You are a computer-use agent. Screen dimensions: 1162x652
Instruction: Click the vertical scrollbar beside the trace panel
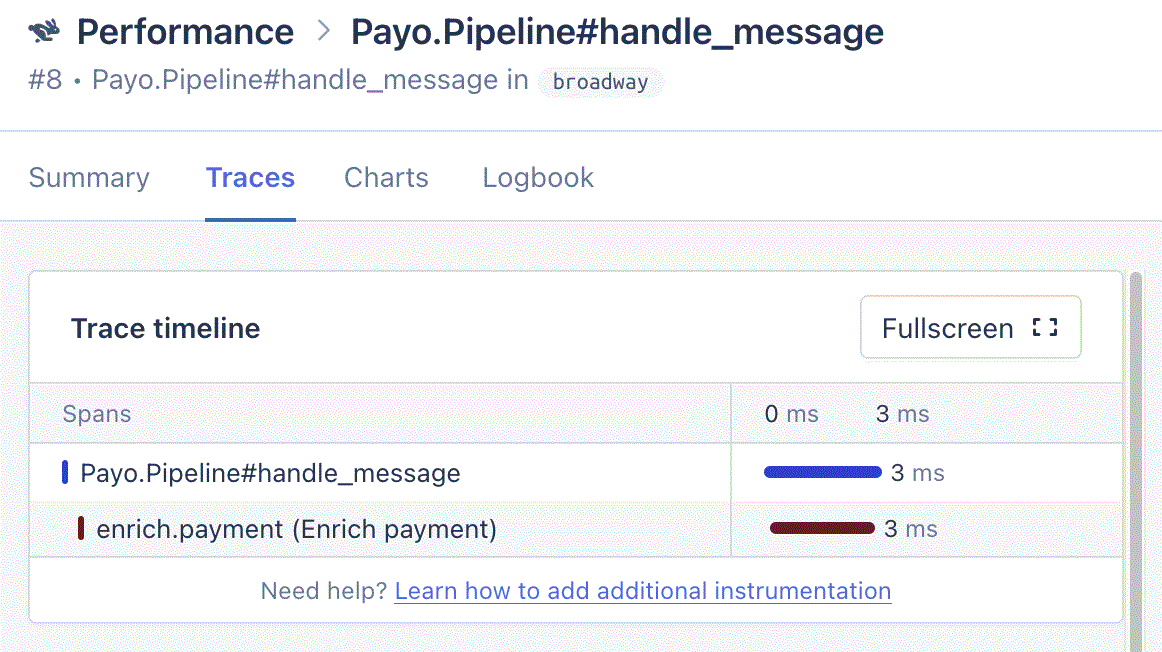[1135, 462]
